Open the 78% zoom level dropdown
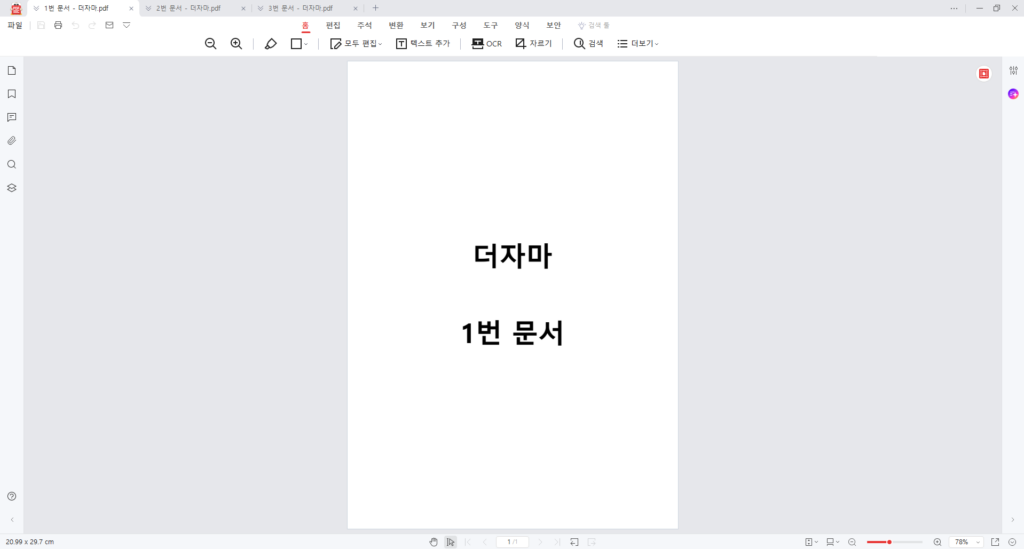Image resolution: width=1024 pixels, height=549 pixels. click(x=967, y=542)
